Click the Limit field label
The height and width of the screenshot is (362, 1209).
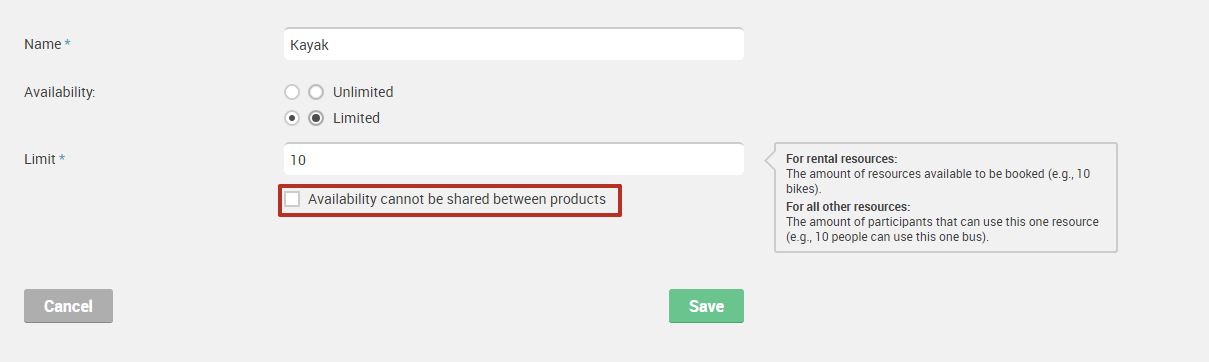click(x=40, y=159)
